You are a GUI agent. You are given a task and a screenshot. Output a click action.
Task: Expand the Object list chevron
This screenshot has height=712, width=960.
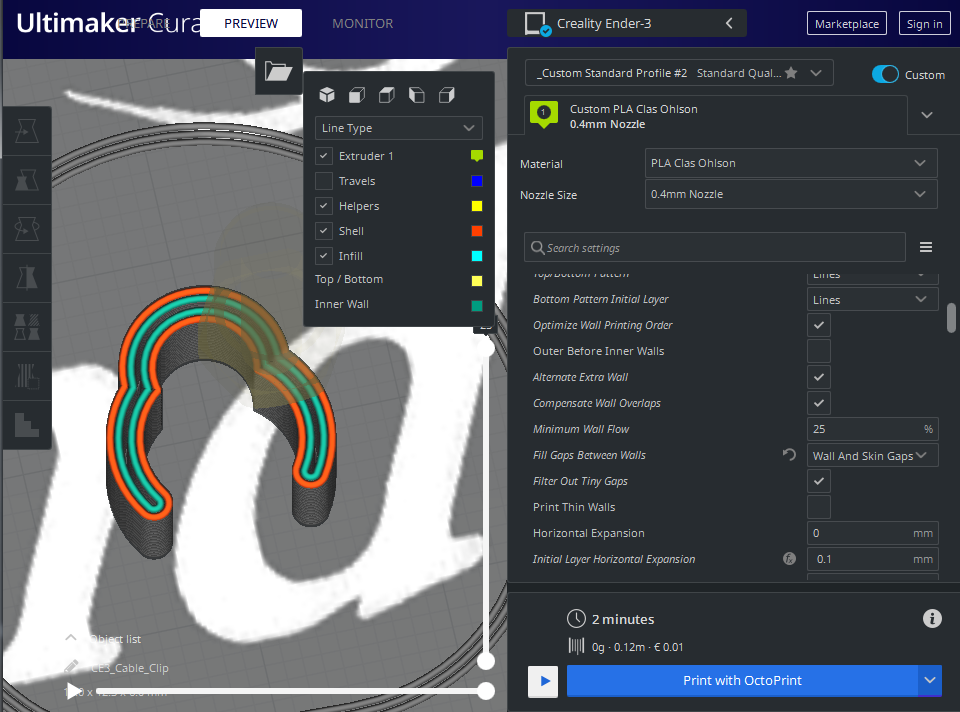click(x=71, y=638)
